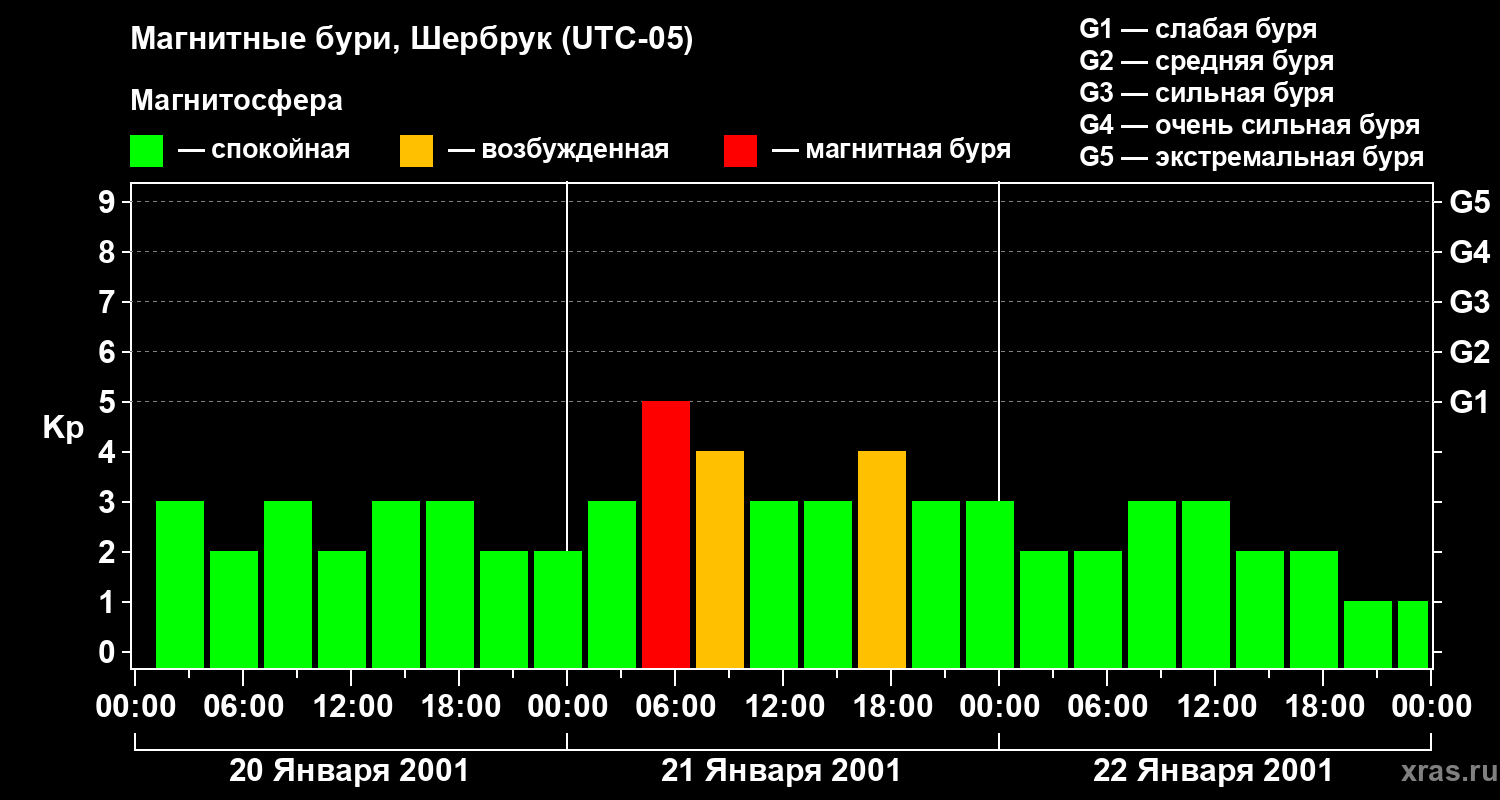Screen dimensions: 1500x800
Task: Click the 'G5 — экстремальная буря' description
Action: tap(1251, 157)
